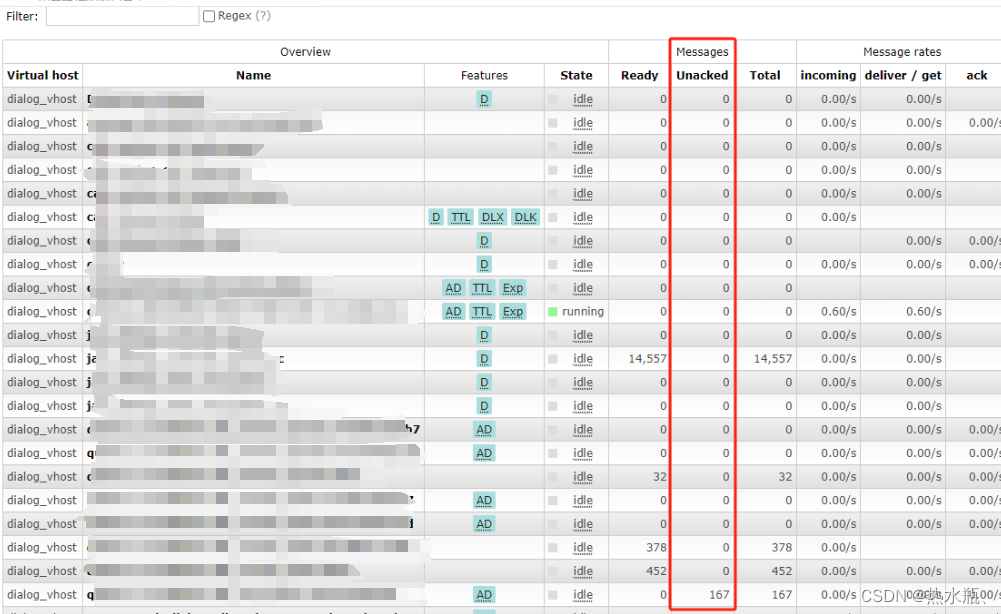Viewport: 1001px width, 614px height.
Task: Click the DLX dead-letter exchange badge
Action: point(492,217)
